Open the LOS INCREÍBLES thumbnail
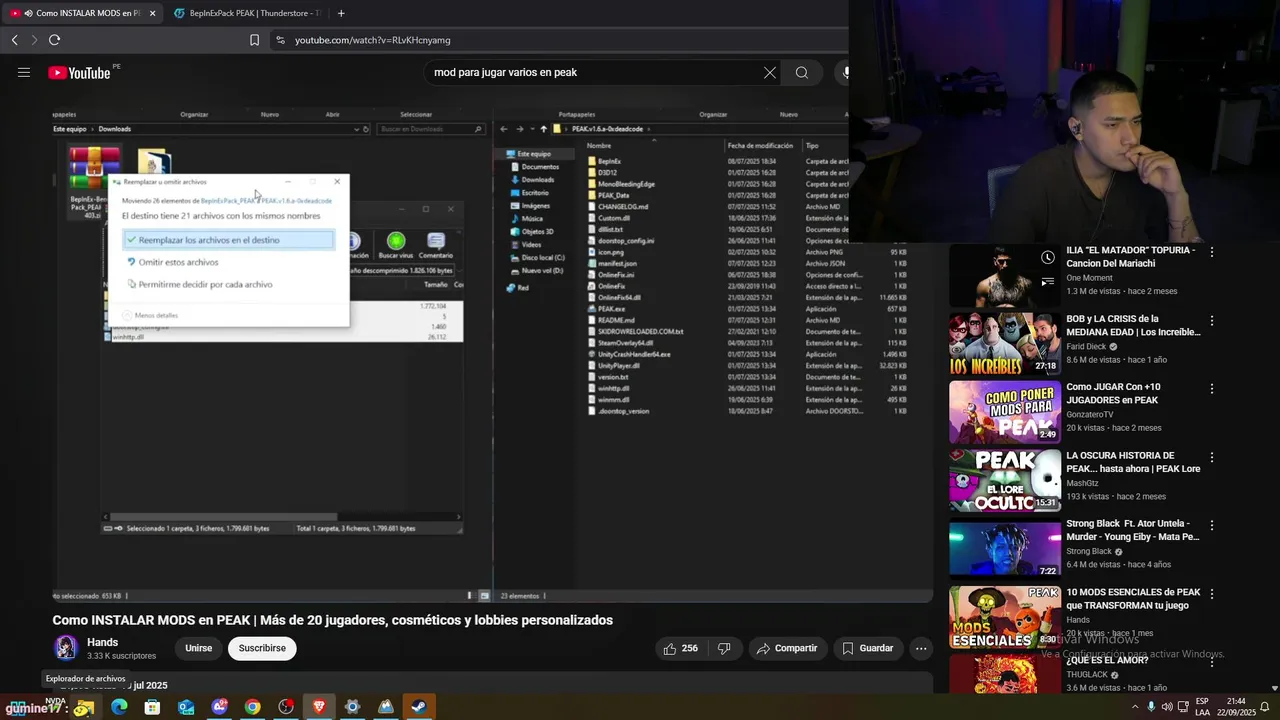 tap(1005, 344)
